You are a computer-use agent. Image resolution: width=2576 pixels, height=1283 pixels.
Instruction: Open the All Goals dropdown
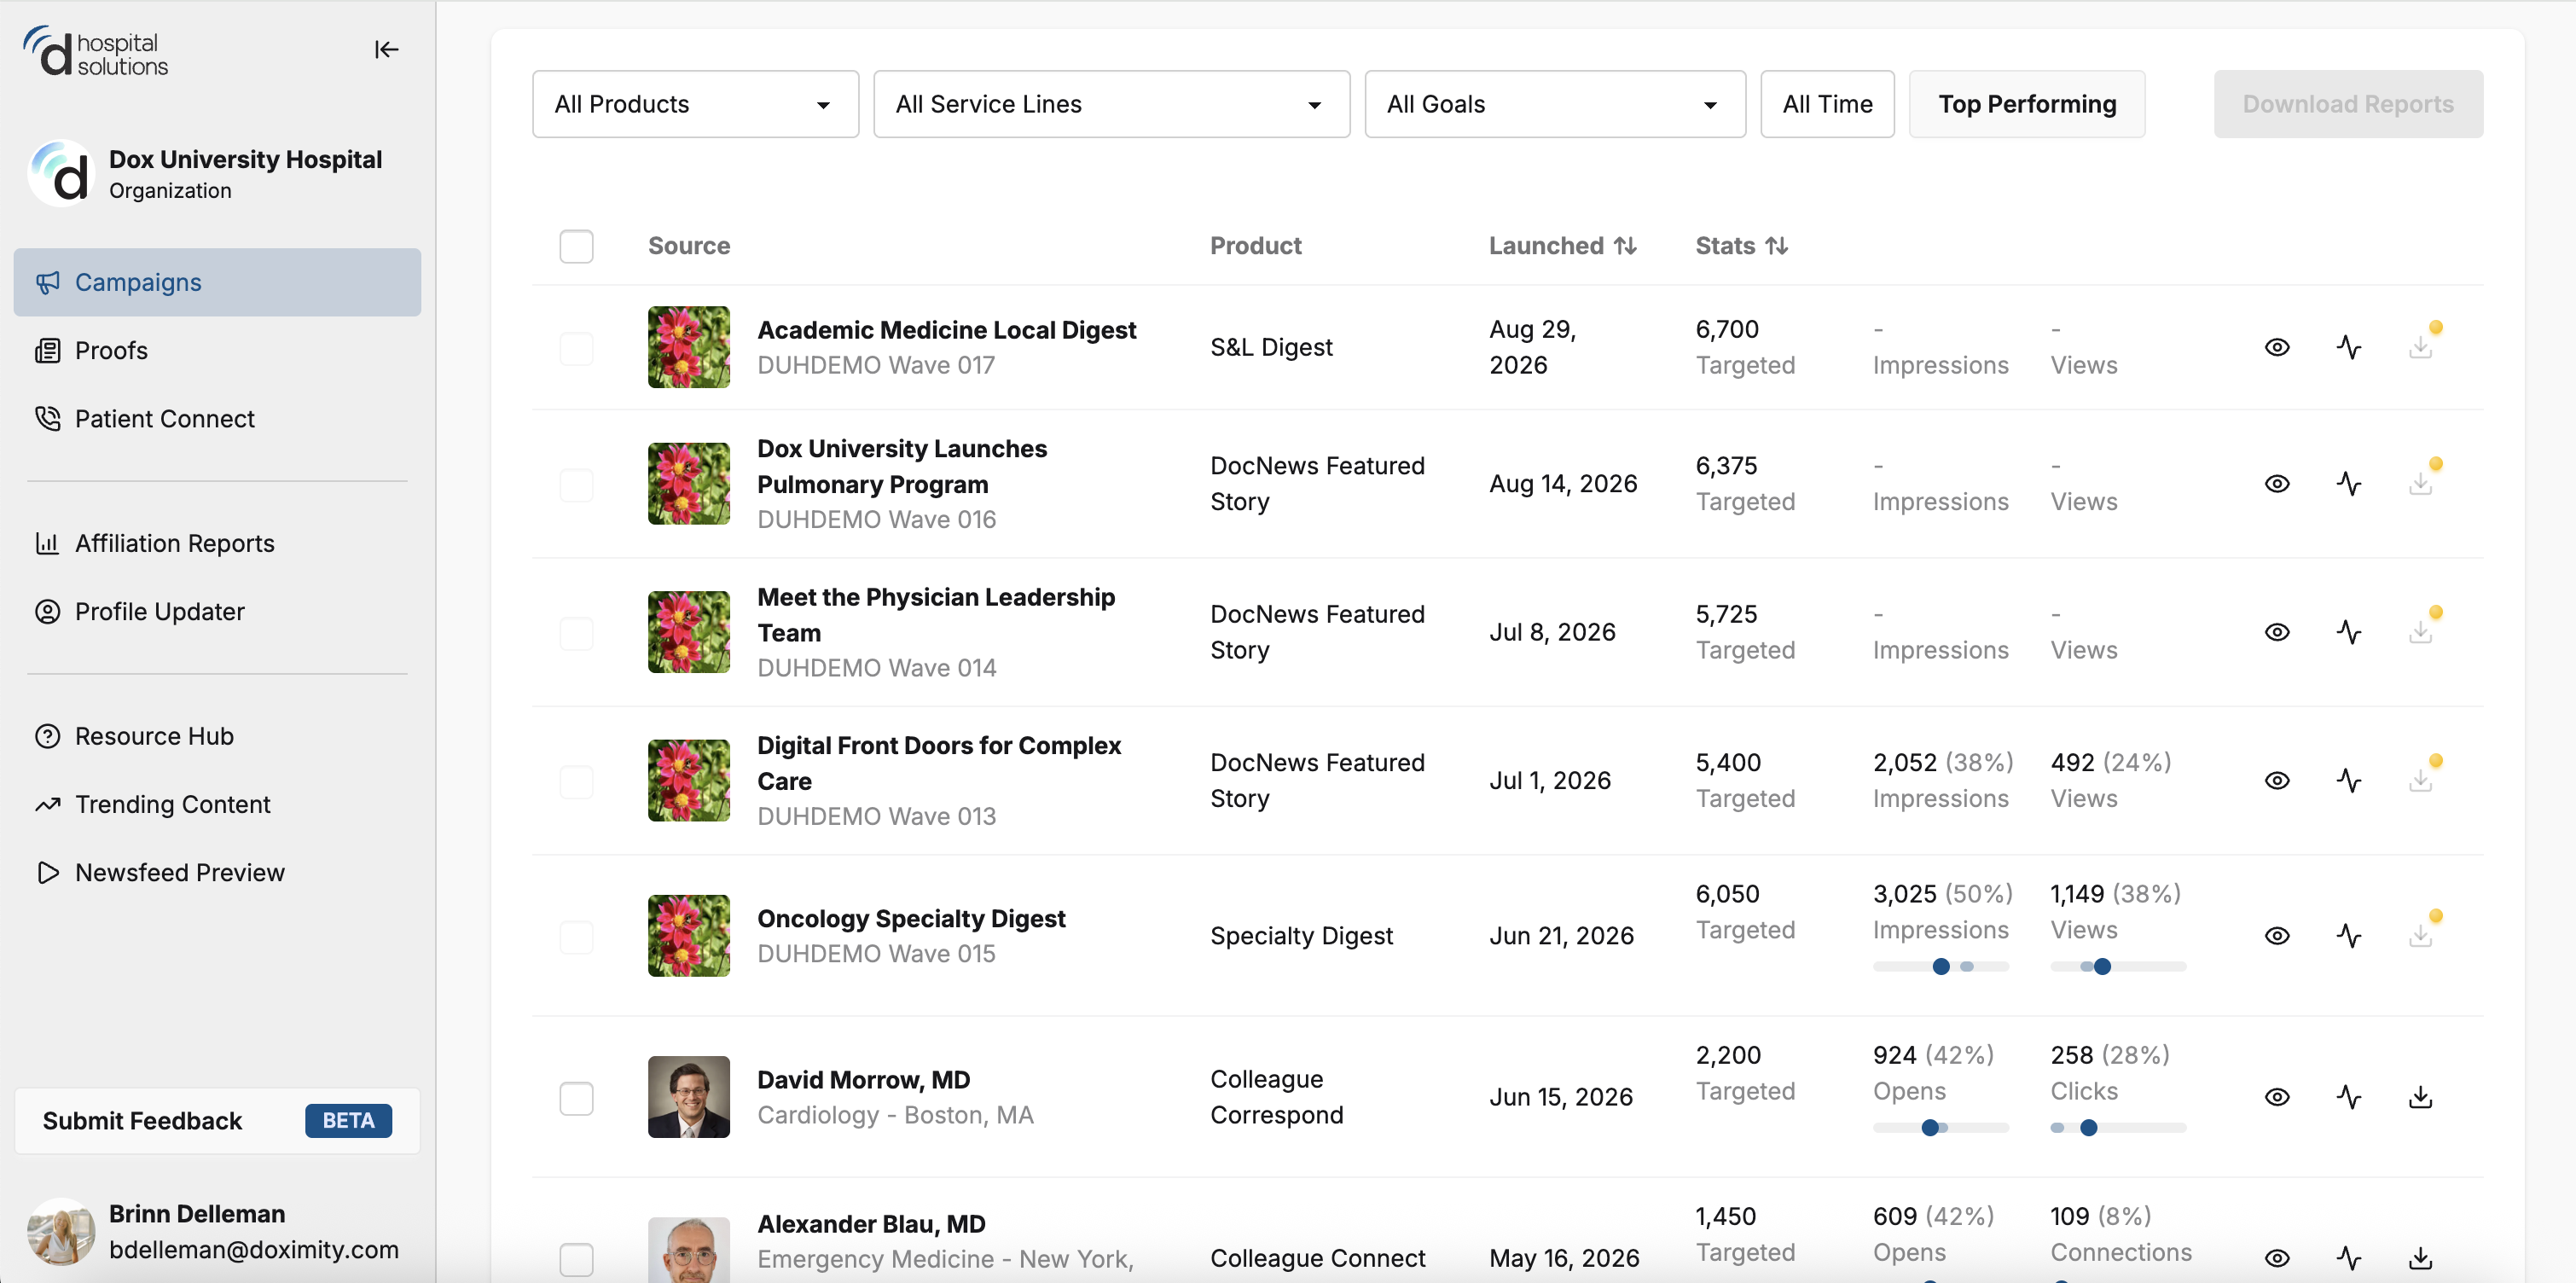tap(1554, 104)
